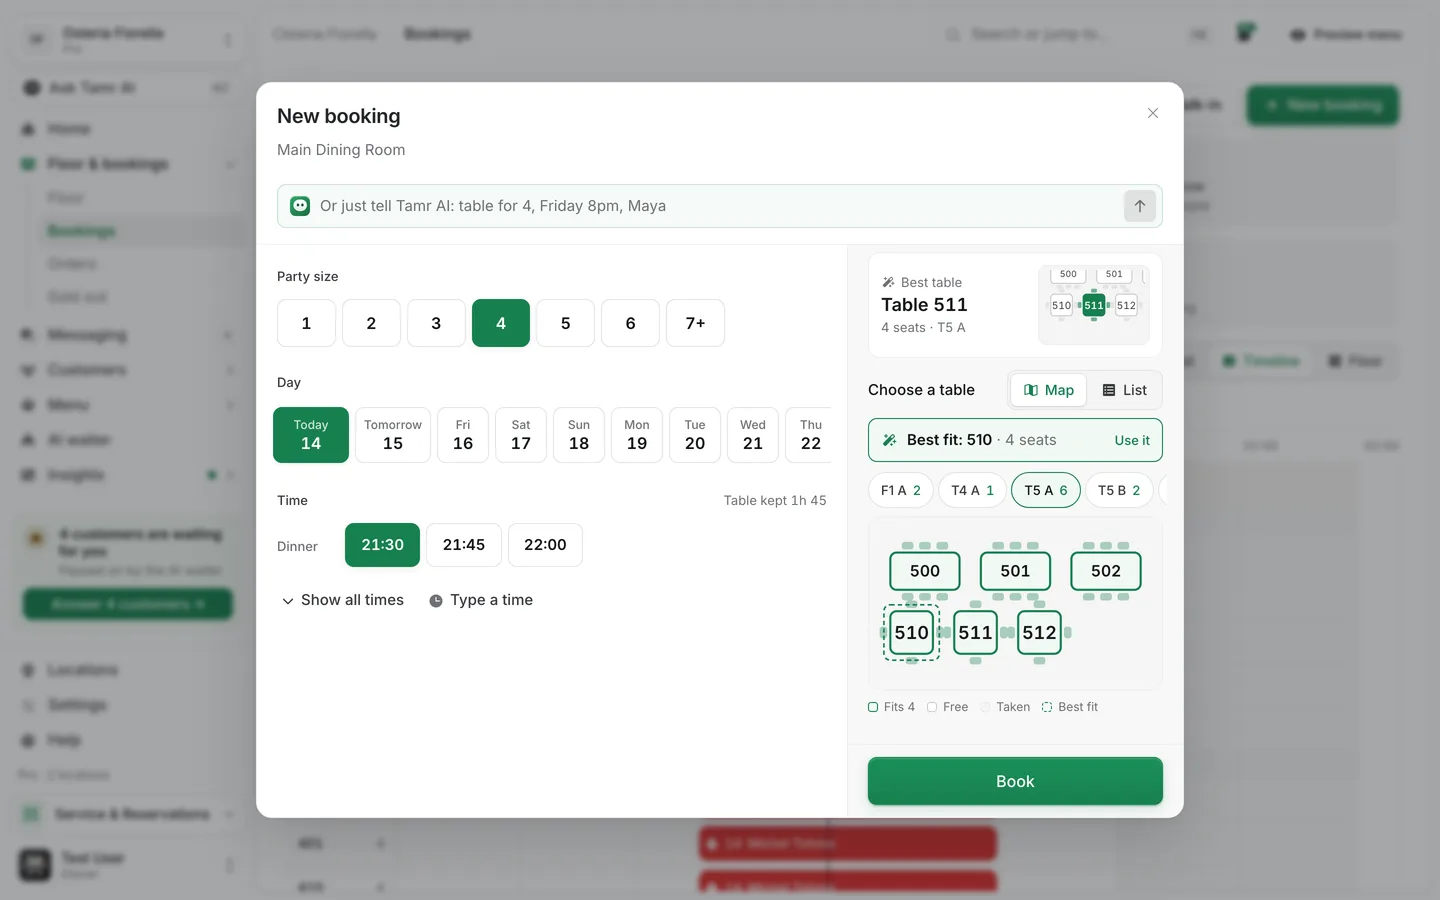Click Use it for best fit 510

tap(1132, 440)
